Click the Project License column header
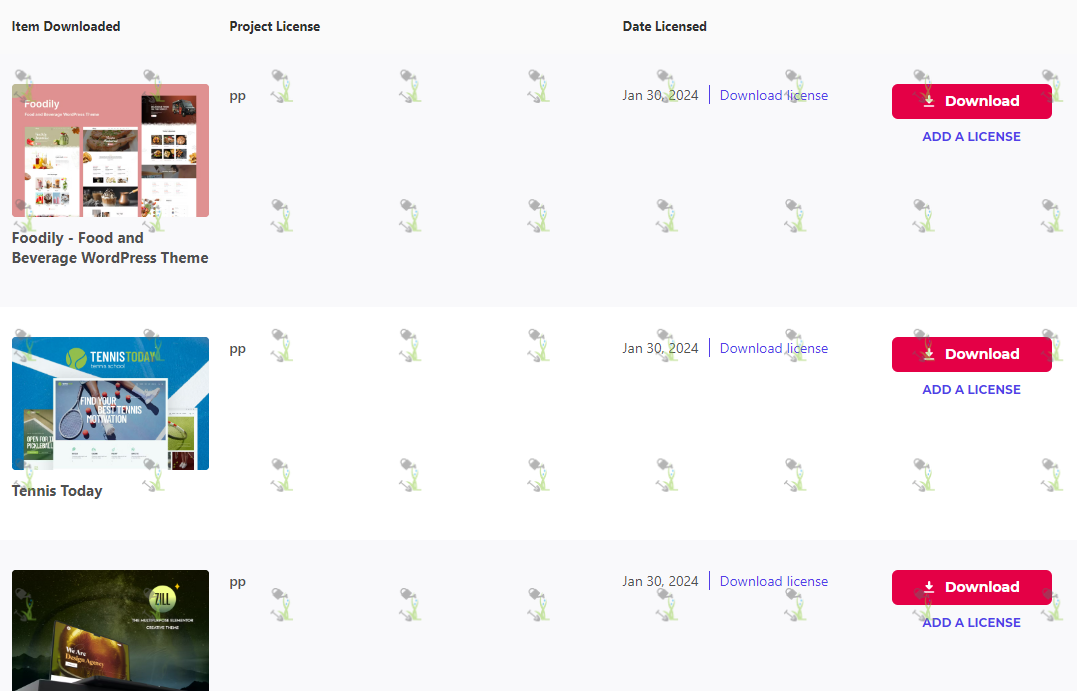 pos(275,26)
